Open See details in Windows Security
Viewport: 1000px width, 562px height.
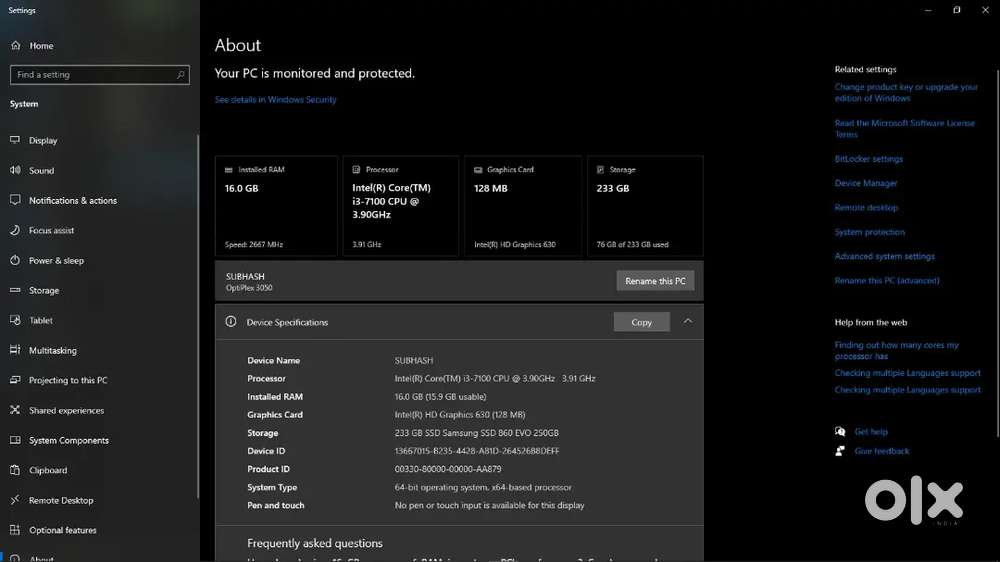276,100
